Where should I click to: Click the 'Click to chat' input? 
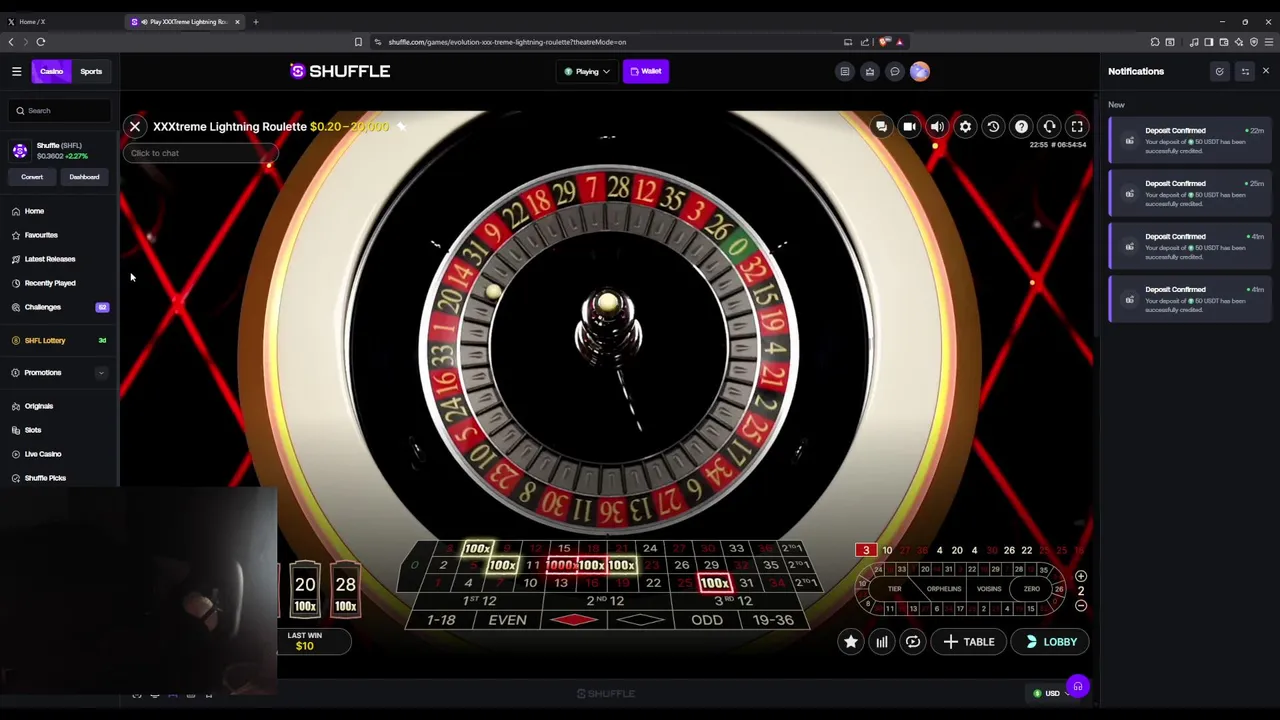tap(200, 153)
